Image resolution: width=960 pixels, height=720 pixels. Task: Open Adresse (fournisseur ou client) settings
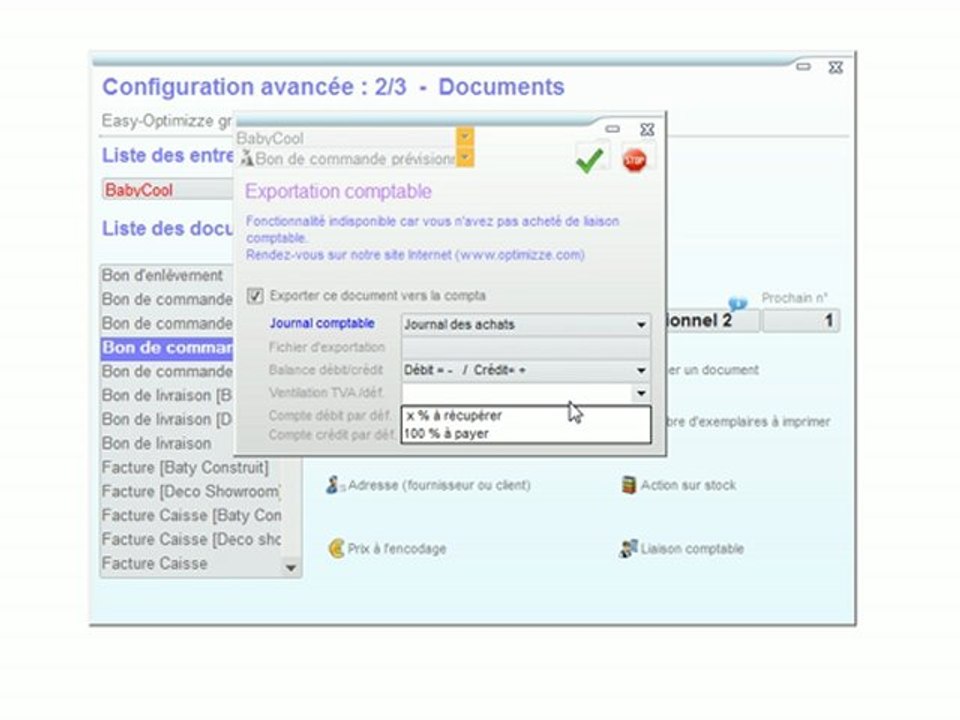pyautogui.click(x=428, y=486)
